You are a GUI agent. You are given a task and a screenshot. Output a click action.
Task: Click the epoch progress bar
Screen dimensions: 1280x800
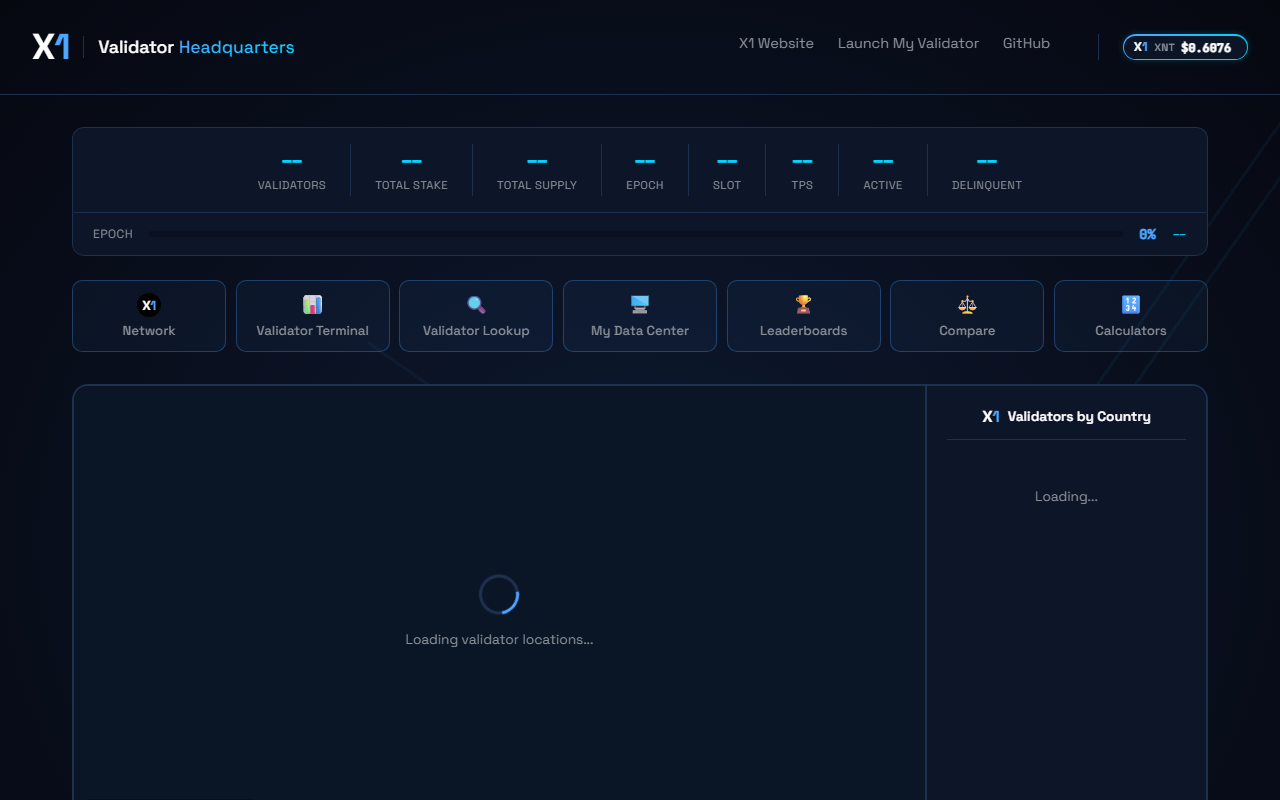[x=636, y=234]
